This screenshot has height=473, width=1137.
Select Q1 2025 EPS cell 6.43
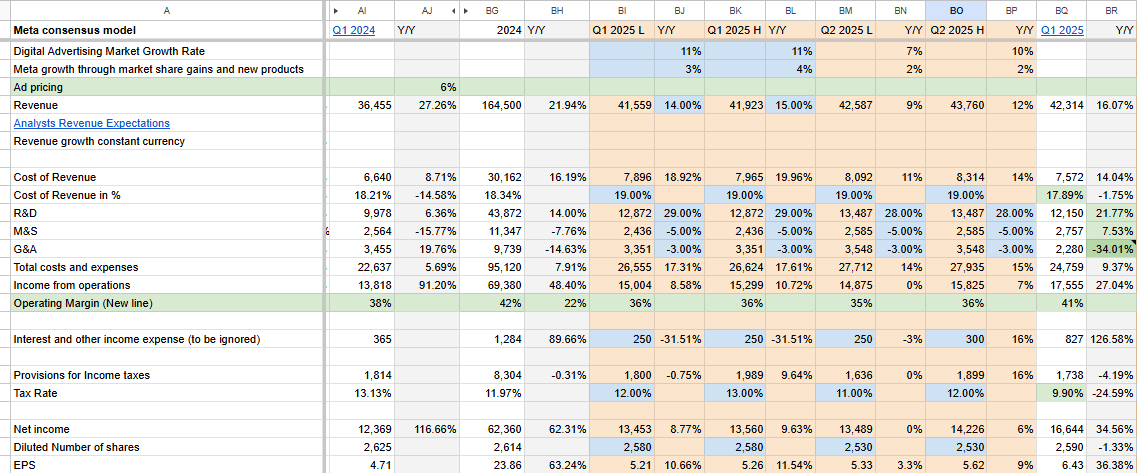1062,464
